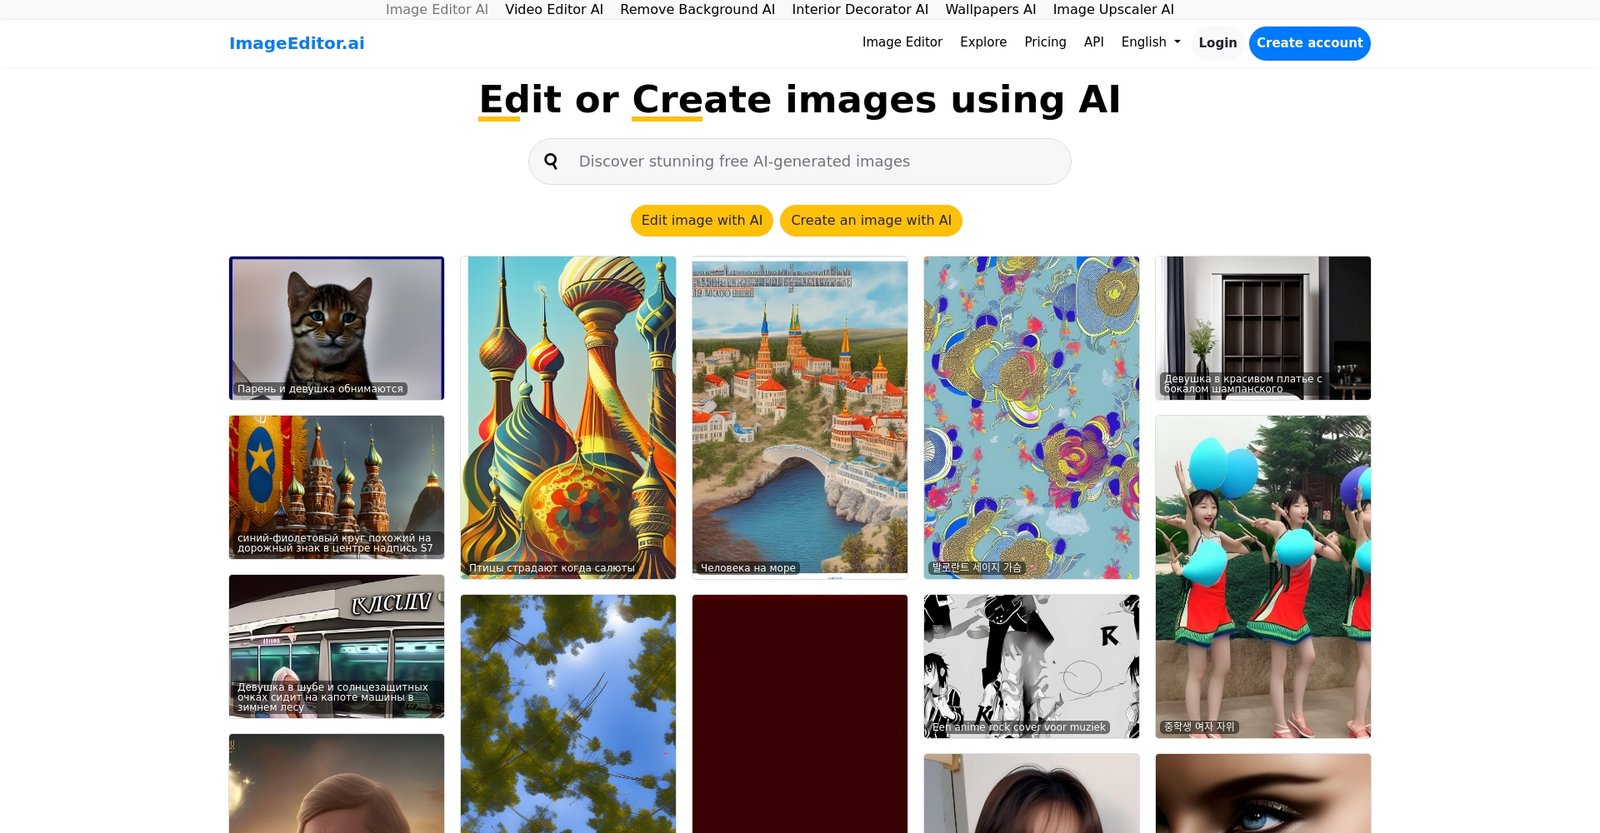Open the dark-haired woman portrait thumbnail
This screenshot has width=1600, height=833.
pos(1031,793)
